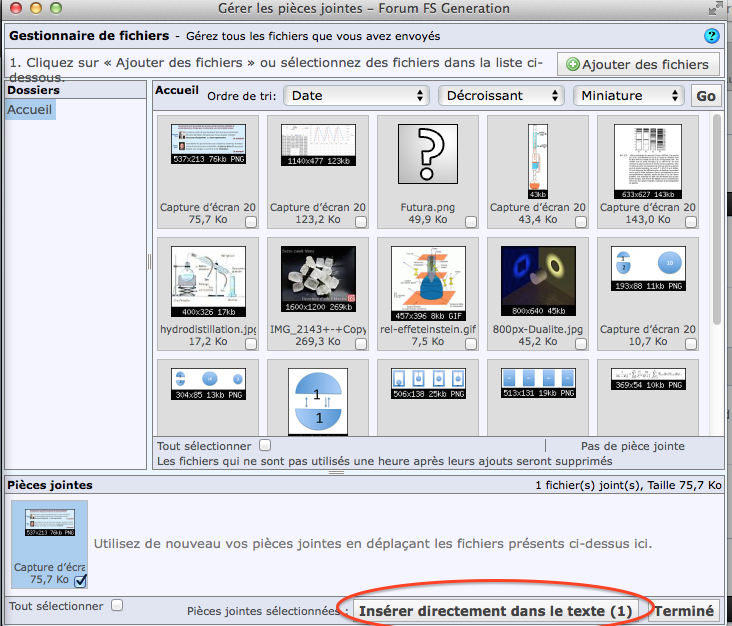The image size is (732, 626).
Task: Check the 43,4 Ko Capture d'écran file checkbox
Action: 581,222
